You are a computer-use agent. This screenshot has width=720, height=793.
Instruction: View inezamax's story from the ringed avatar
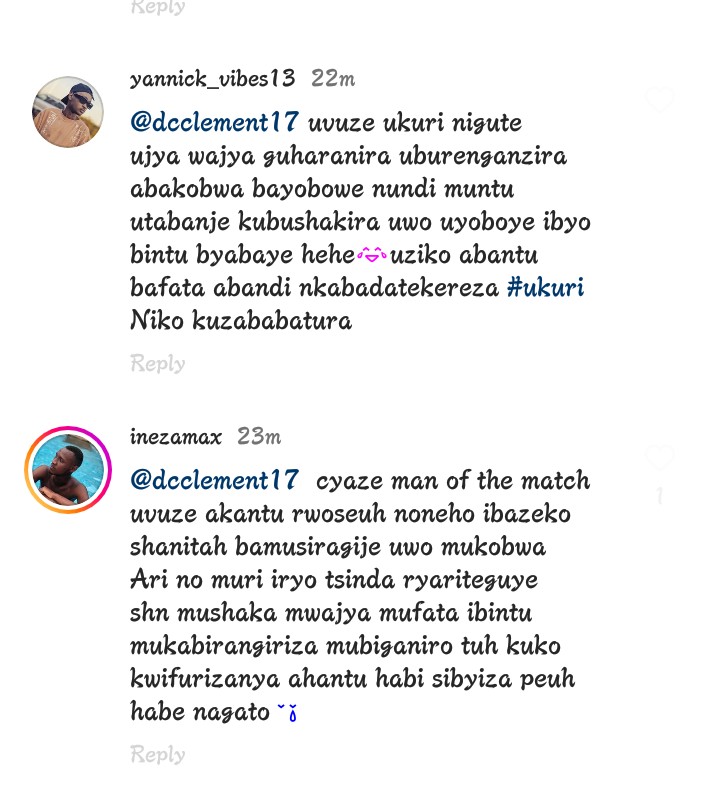click(68, 470)
